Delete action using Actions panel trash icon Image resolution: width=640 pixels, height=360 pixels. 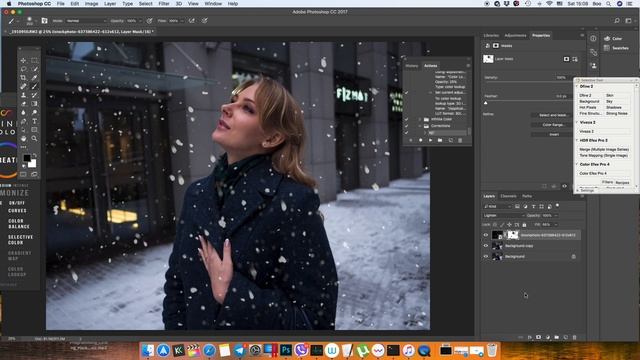[460, 140]
